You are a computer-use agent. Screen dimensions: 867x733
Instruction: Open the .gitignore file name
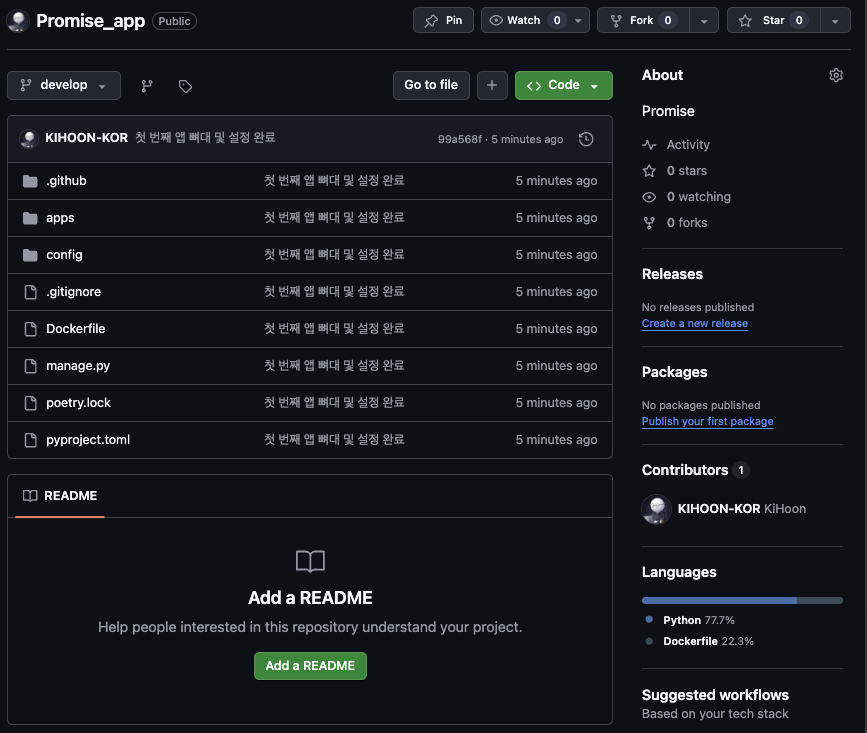(74, 292)
